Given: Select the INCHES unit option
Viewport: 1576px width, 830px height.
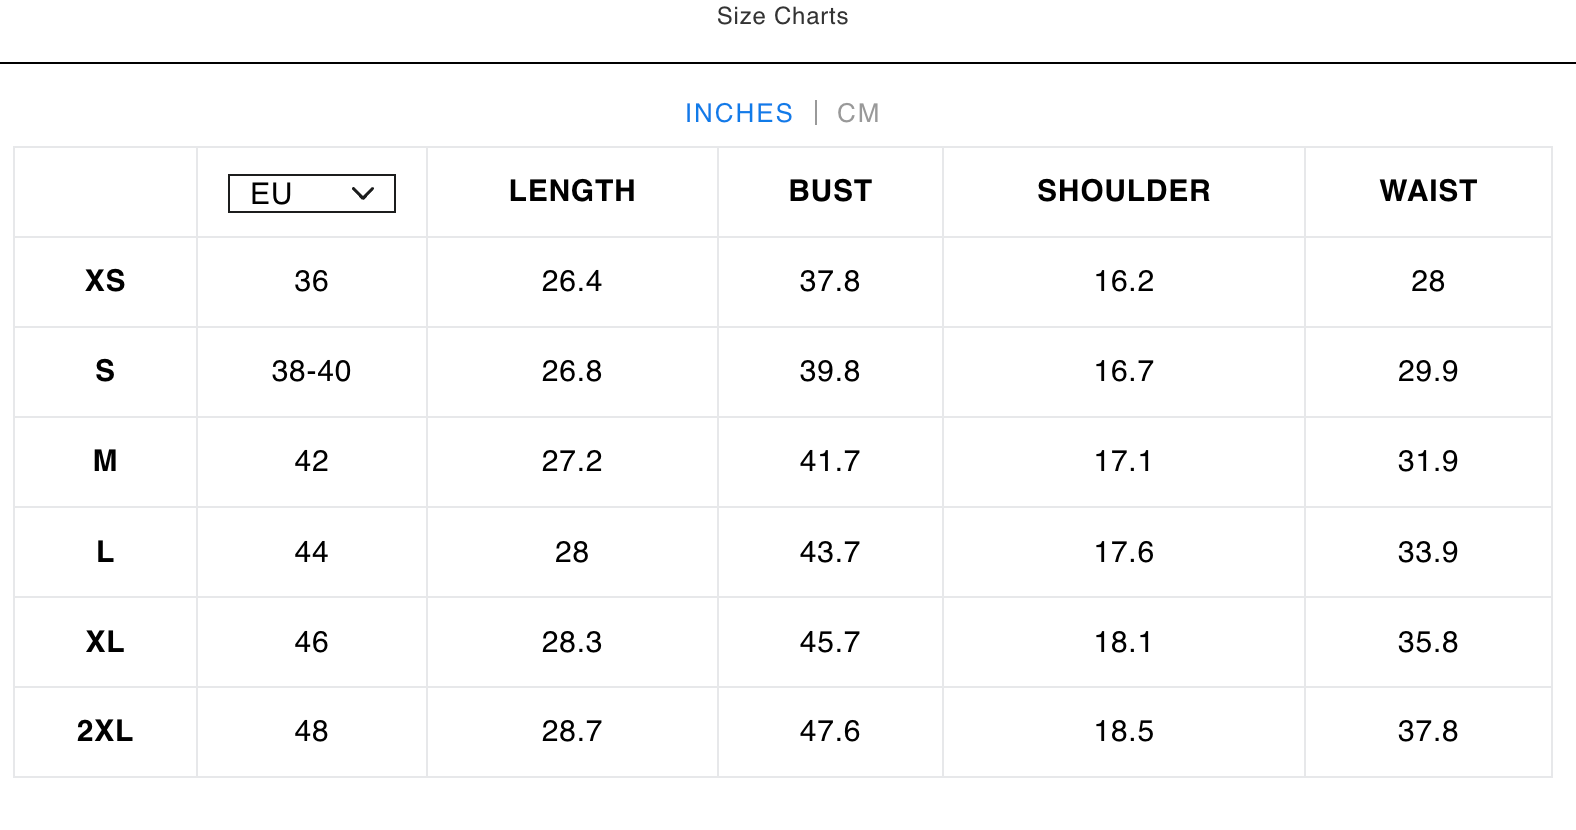Looking at the screenshot, I should 739,113.
